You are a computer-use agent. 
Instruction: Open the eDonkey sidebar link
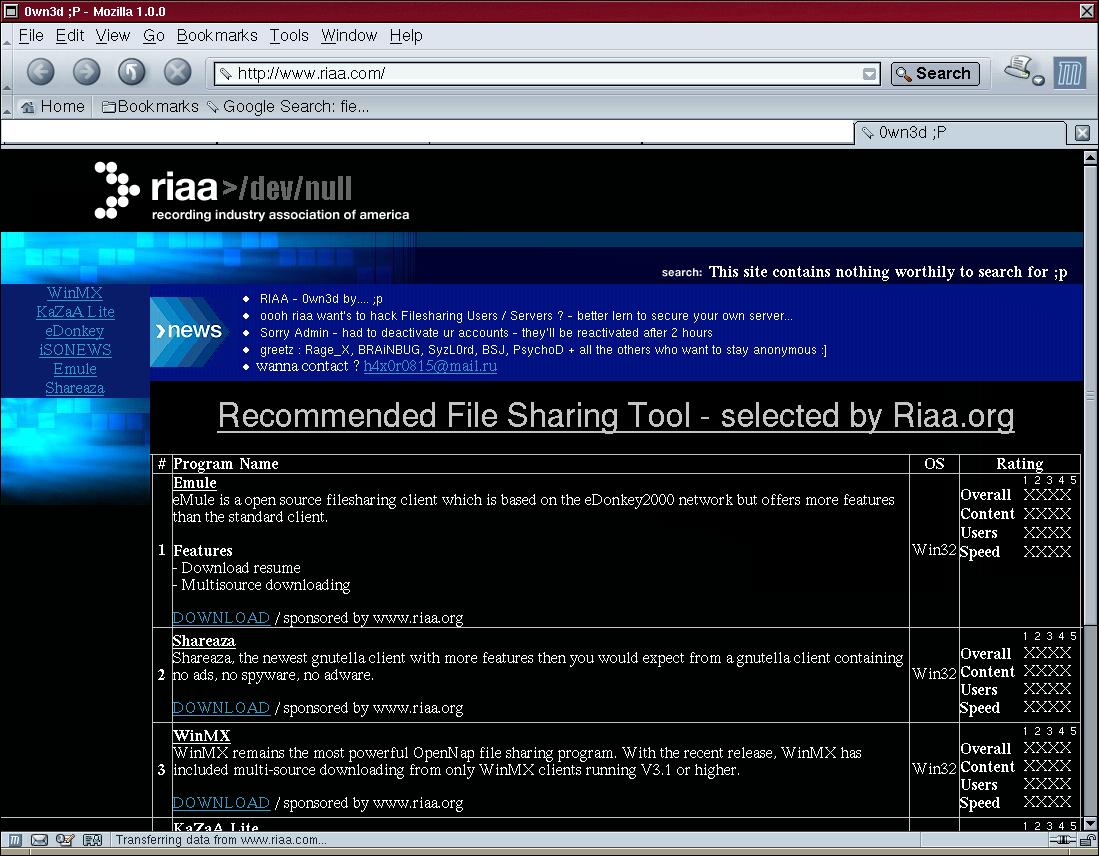tap(75, 331)
